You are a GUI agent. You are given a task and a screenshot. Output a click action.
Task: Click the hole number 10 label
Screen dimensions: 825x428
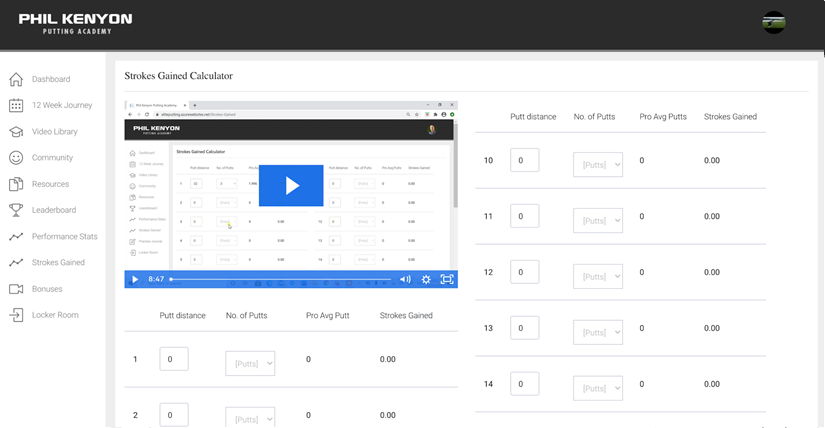pyautogui.click(x=488, y=160)
